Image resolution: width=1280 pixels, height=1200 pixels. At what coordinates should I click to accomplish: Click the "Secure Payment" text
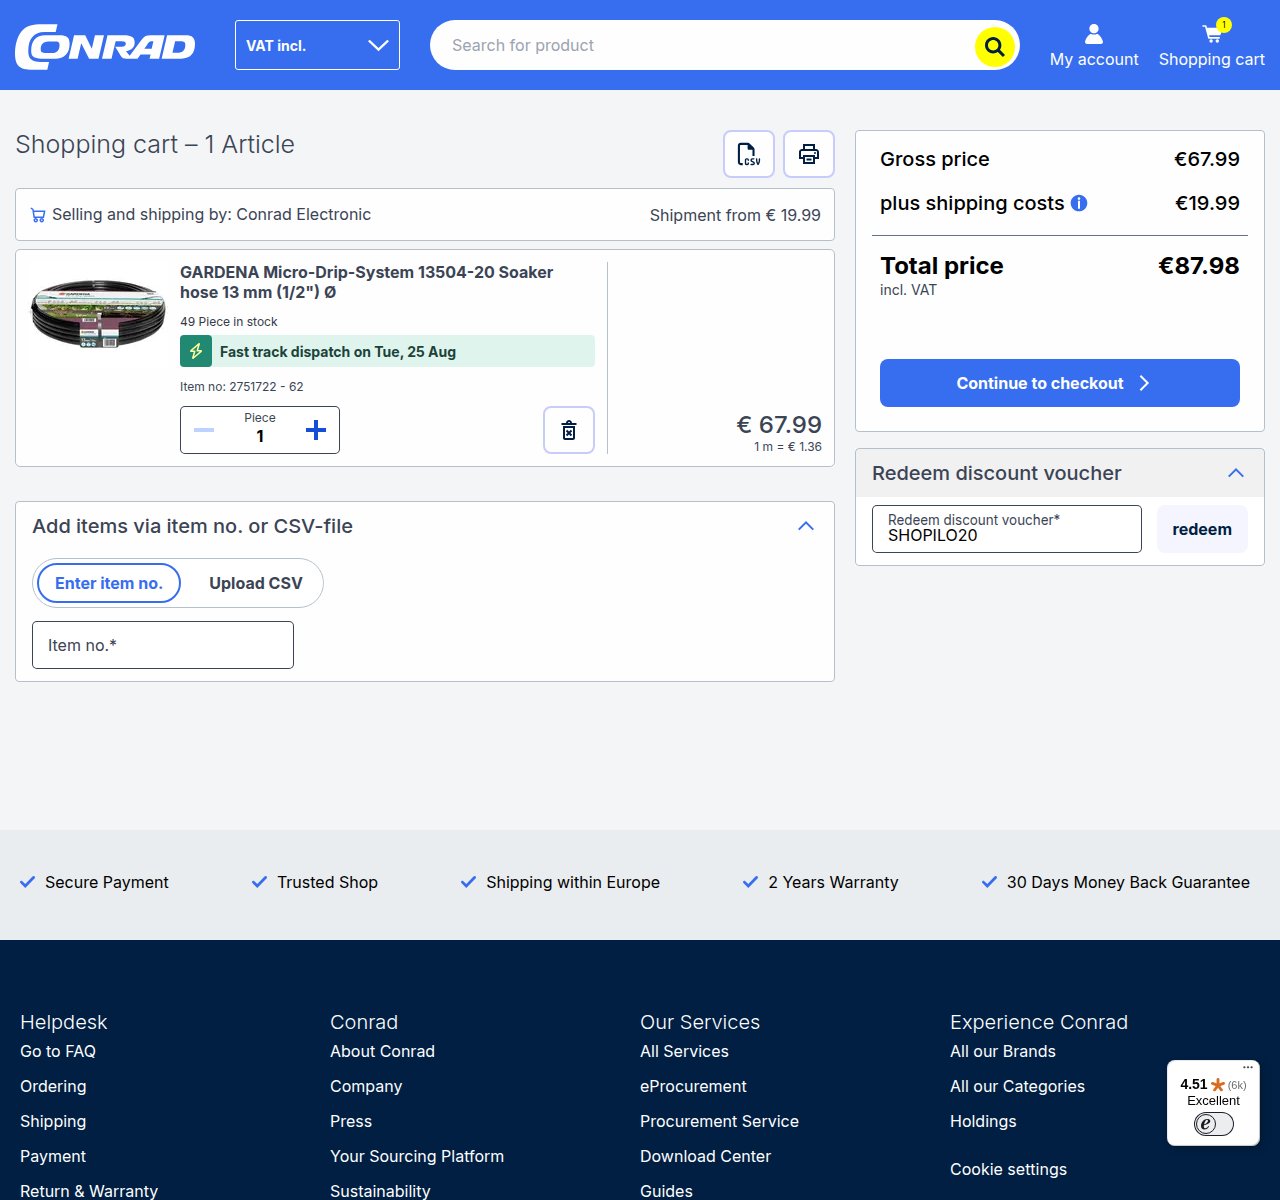click(x=107, y=882)
